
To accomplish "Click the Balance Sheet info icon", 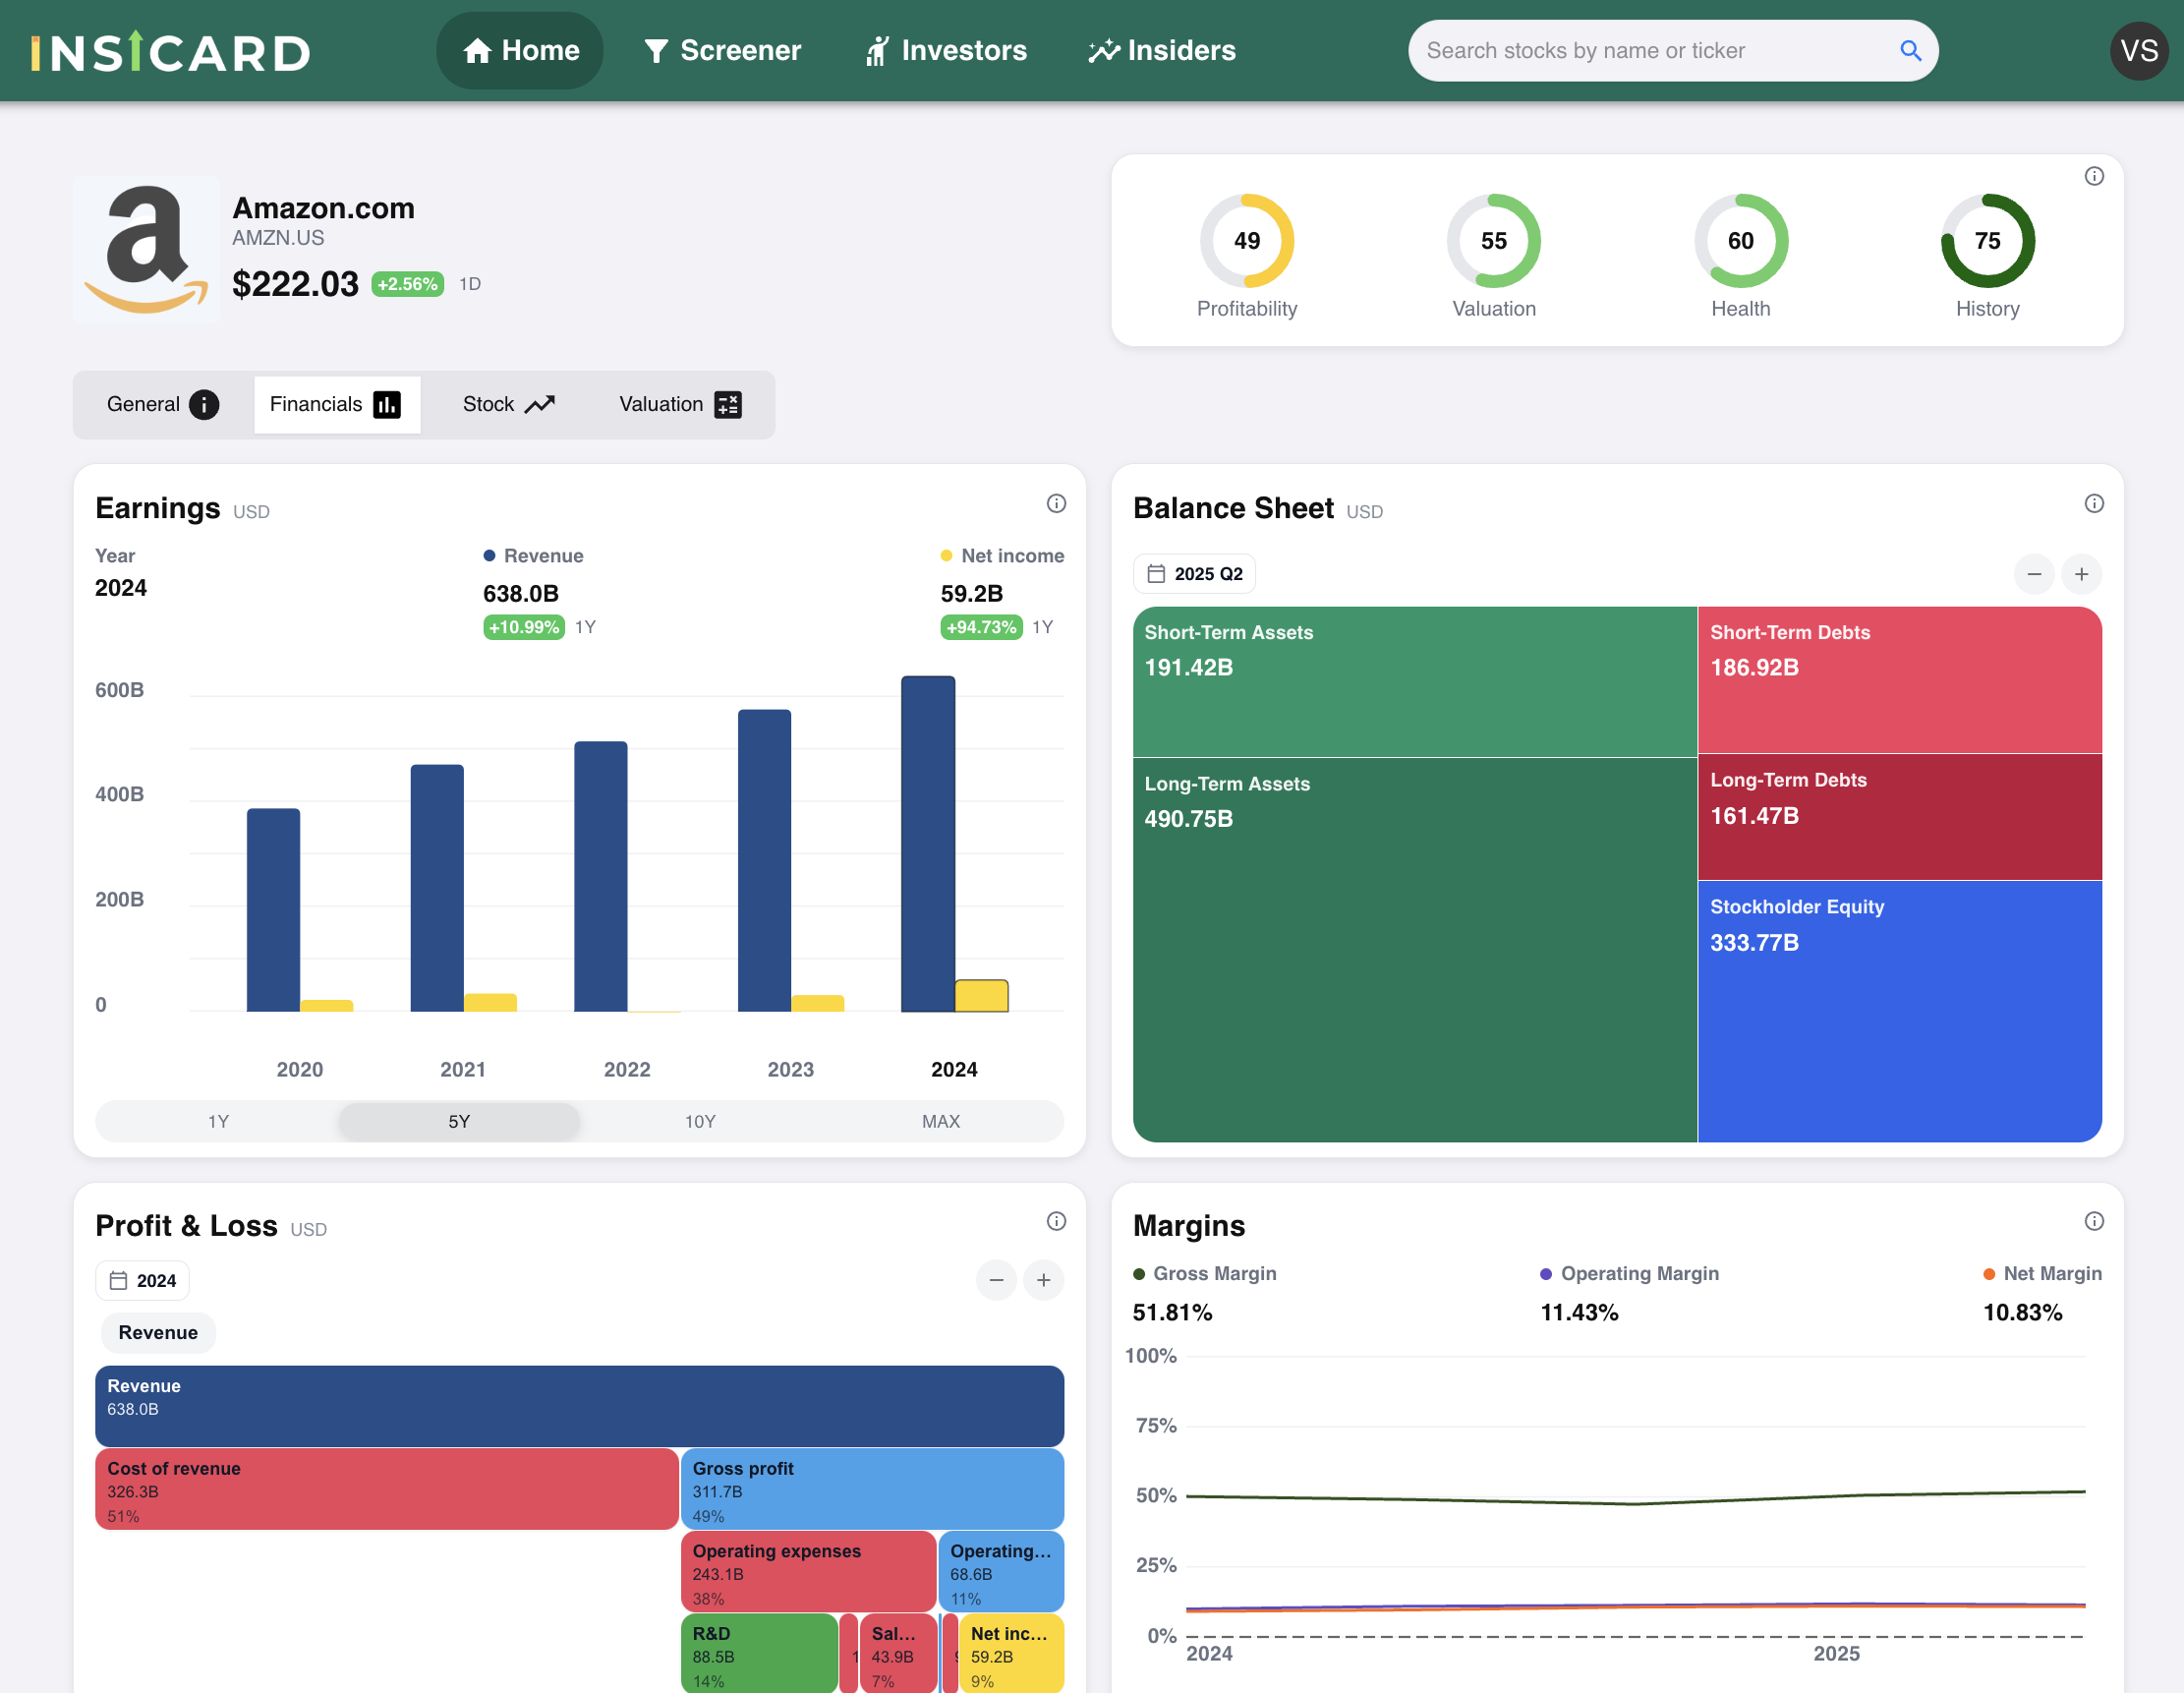I will (x=2094, y=504).
